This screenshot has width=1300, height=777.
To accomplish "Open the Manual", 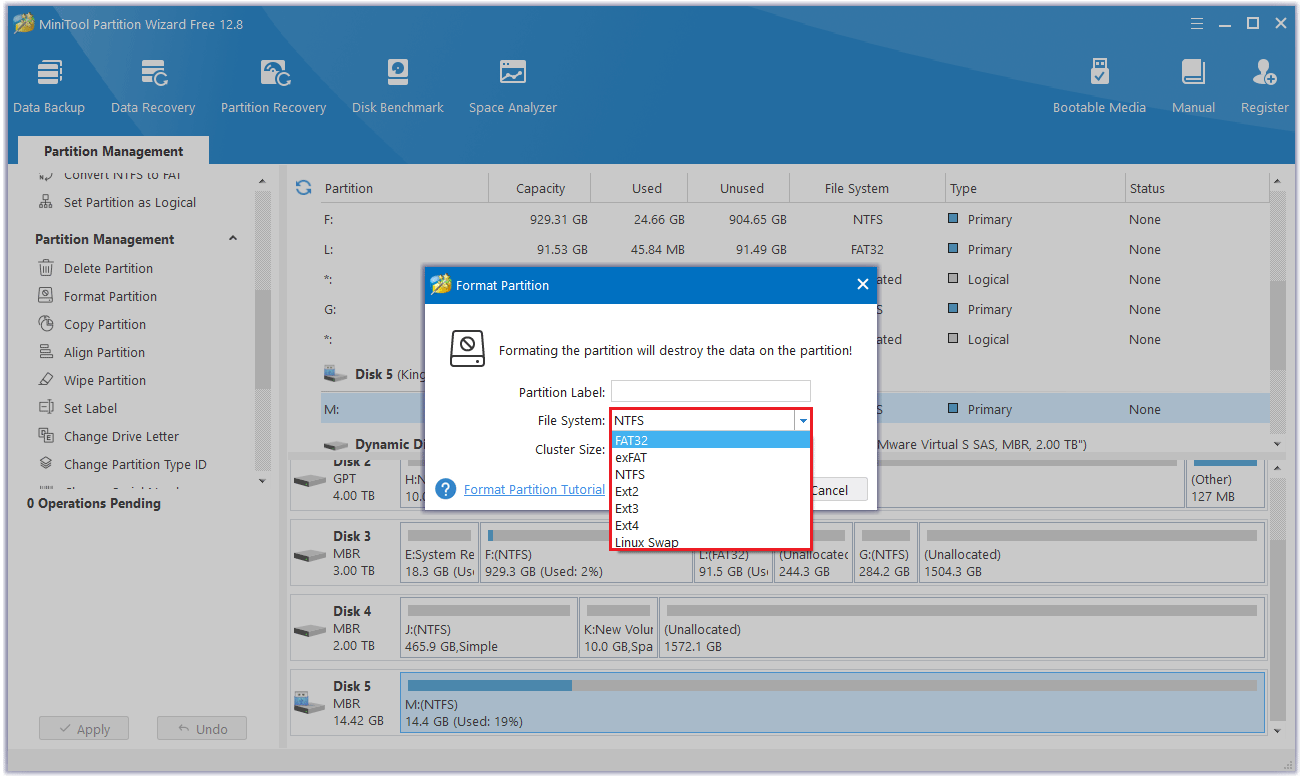I will 1193,86.
